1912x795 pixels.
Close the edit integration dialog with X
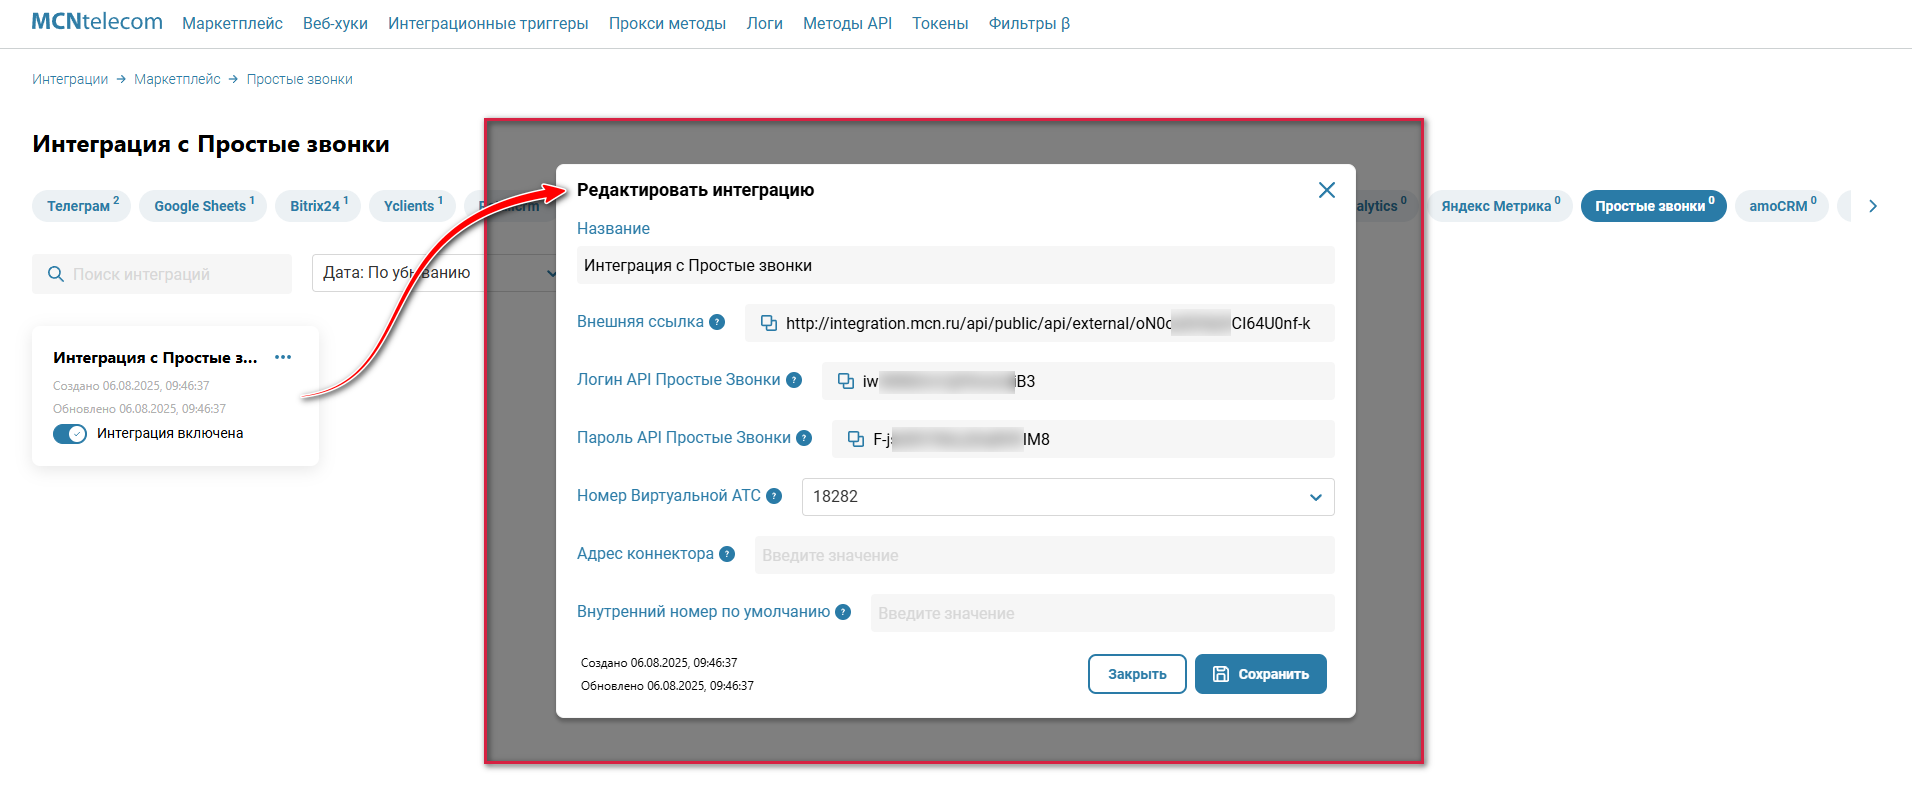[1327, 190]
